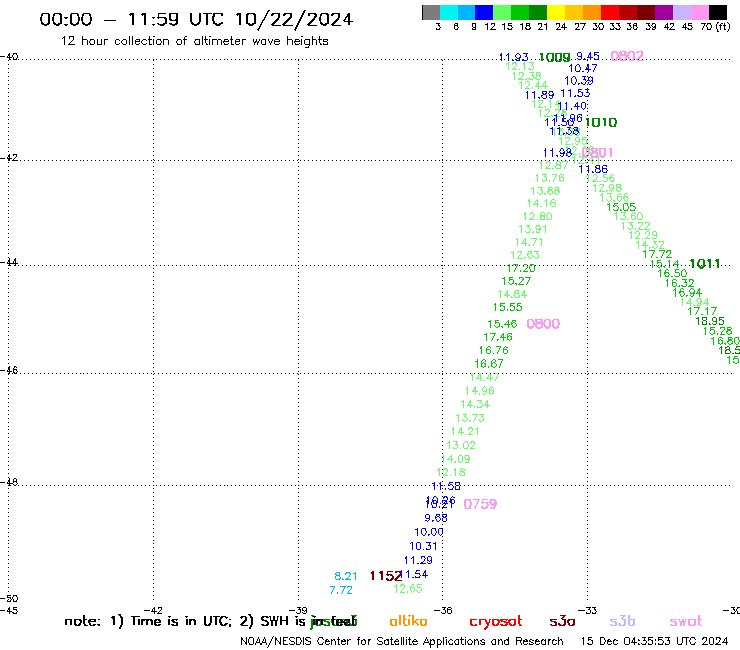Click the cyan swatch in the wave height legend
This screenshot has width=740, height=650.
[449, 12]
